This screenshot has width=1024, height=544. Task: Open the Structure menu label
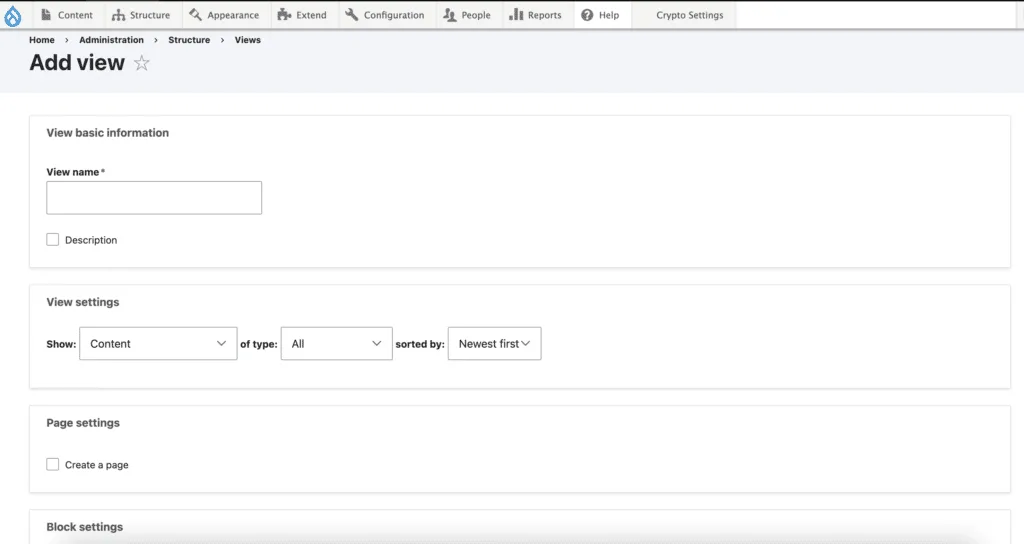[150, 15]
